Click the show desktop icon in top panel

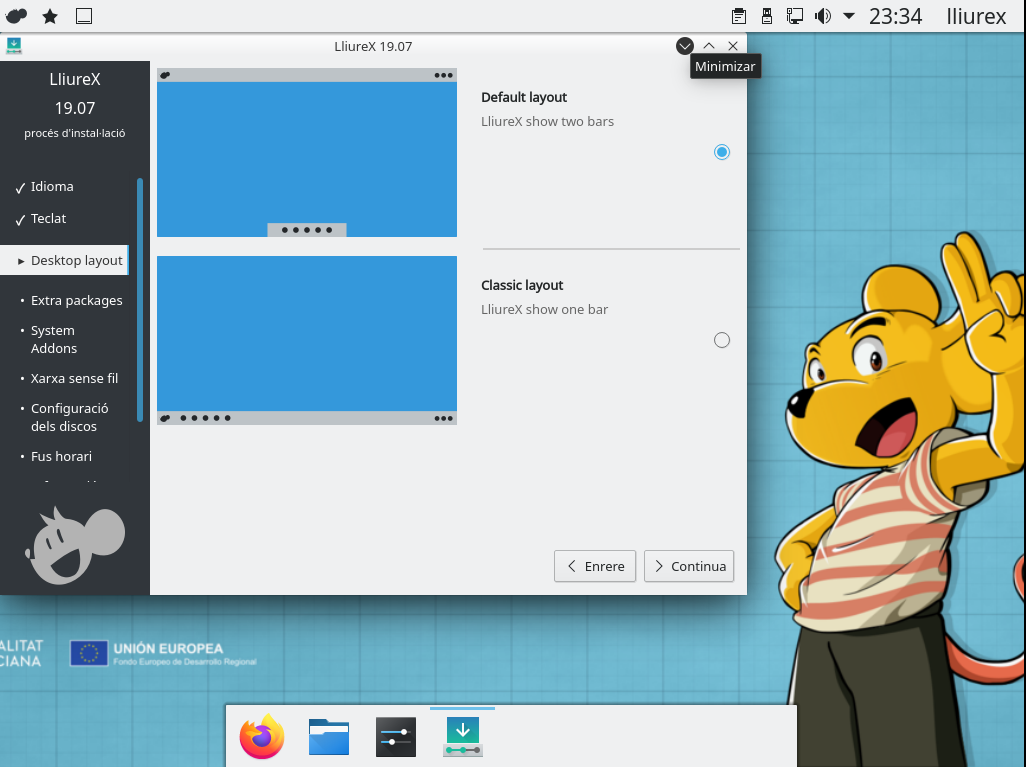tap(84, 16)
